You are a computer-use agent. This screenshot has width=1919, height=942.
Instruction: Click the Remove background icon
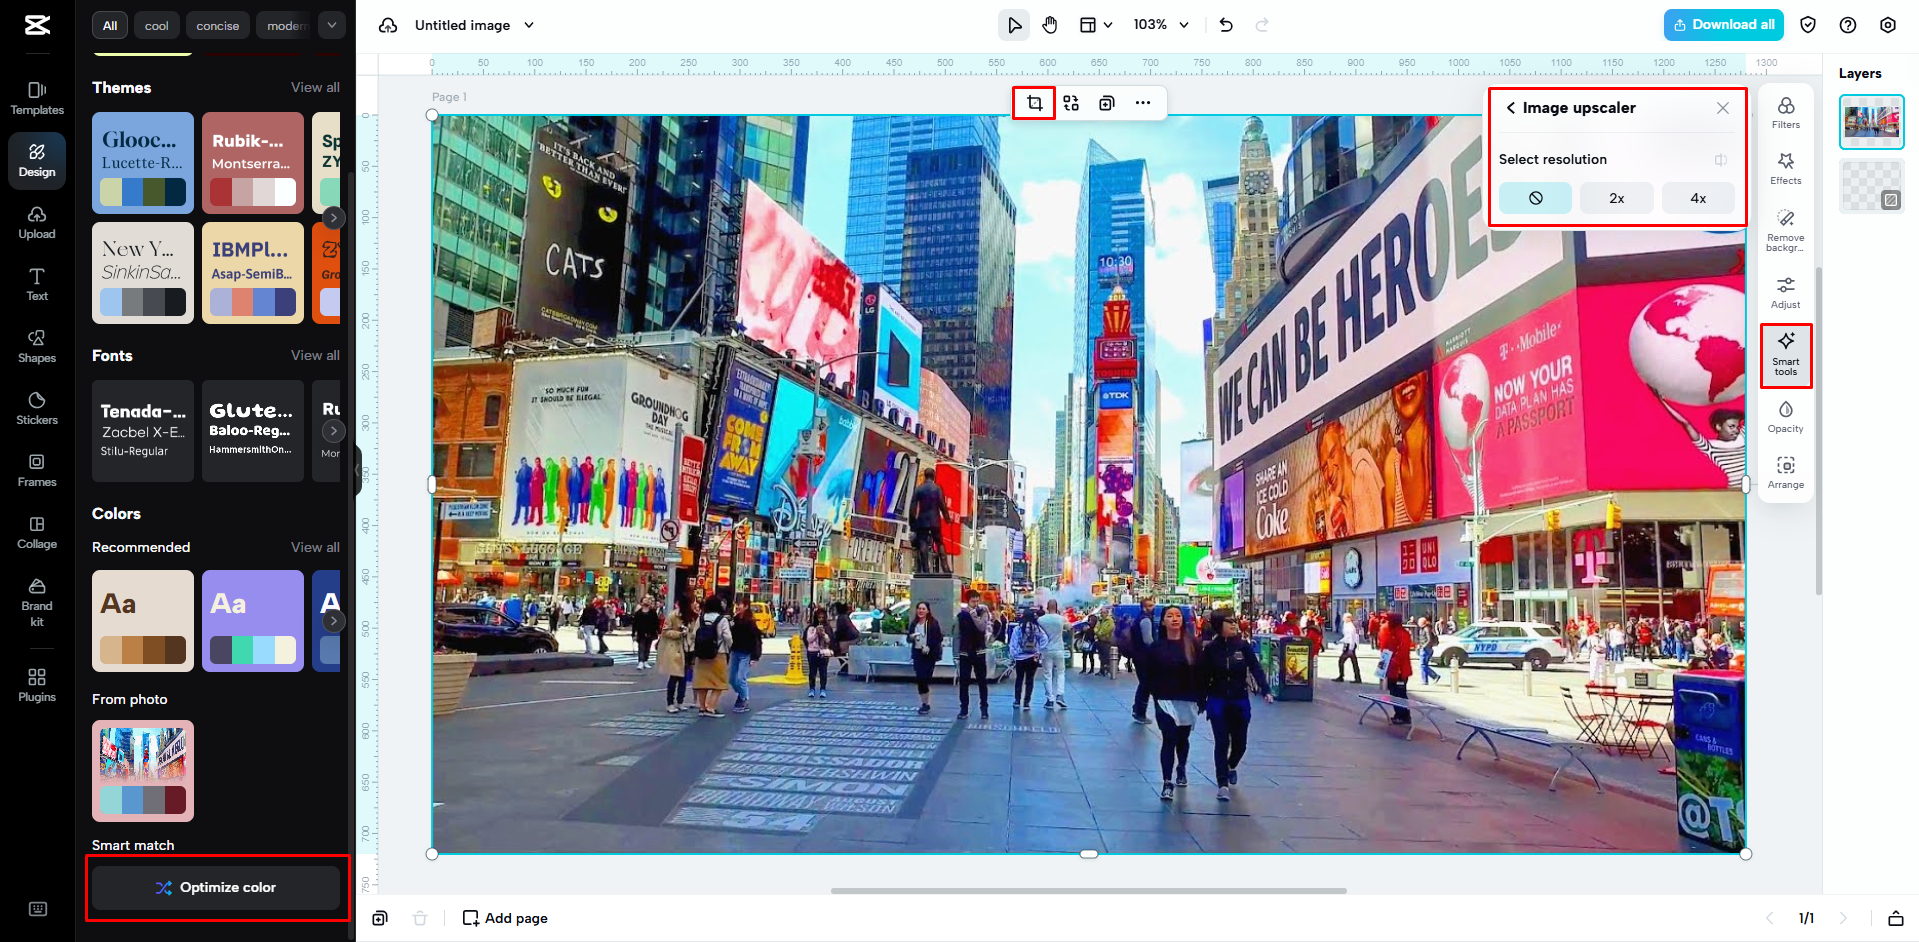tap(1785, 229)
